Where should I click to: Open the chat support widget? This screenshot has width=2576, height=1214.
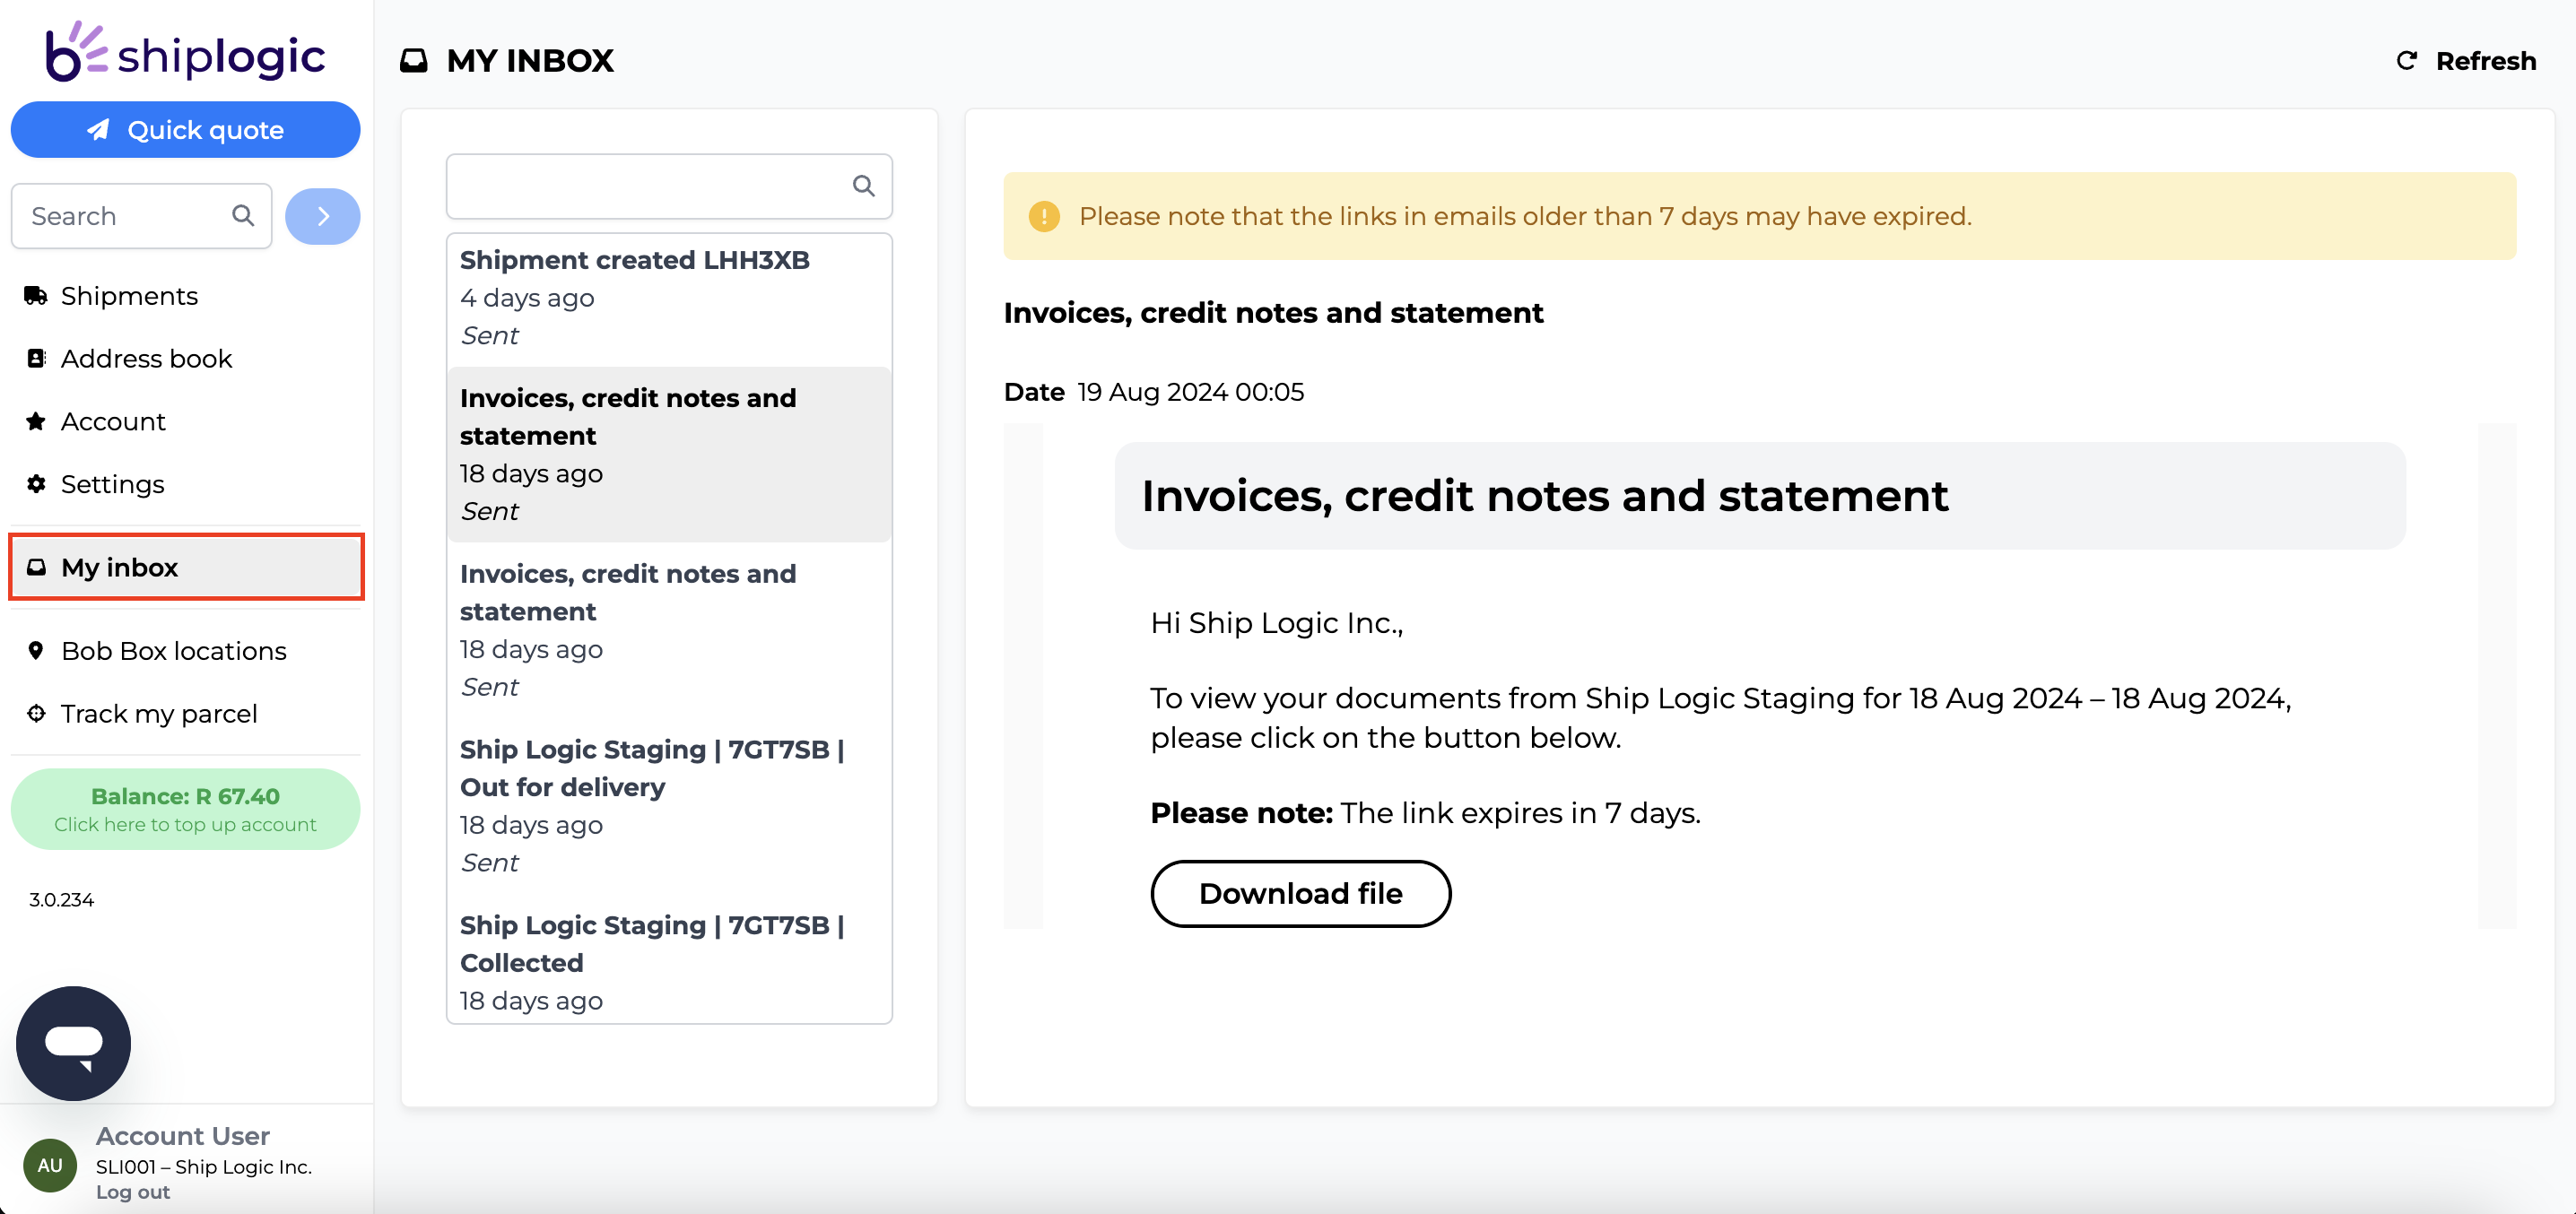[x=73, y=1043]
